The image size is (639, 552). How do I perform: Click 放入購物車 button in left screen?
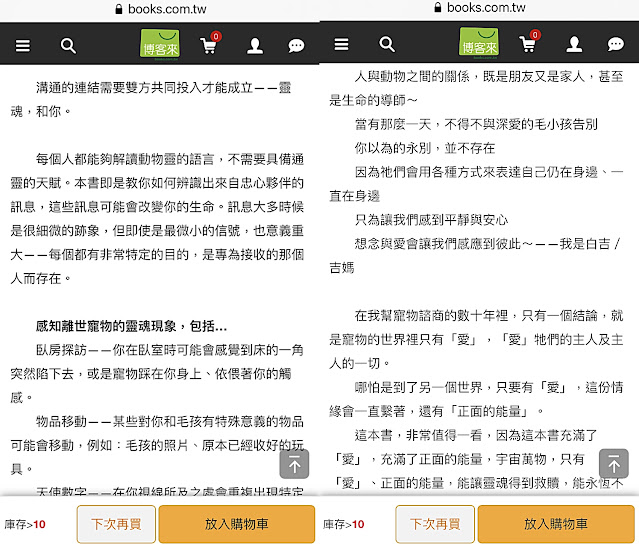pyautogui.click(x=237, y=524)
